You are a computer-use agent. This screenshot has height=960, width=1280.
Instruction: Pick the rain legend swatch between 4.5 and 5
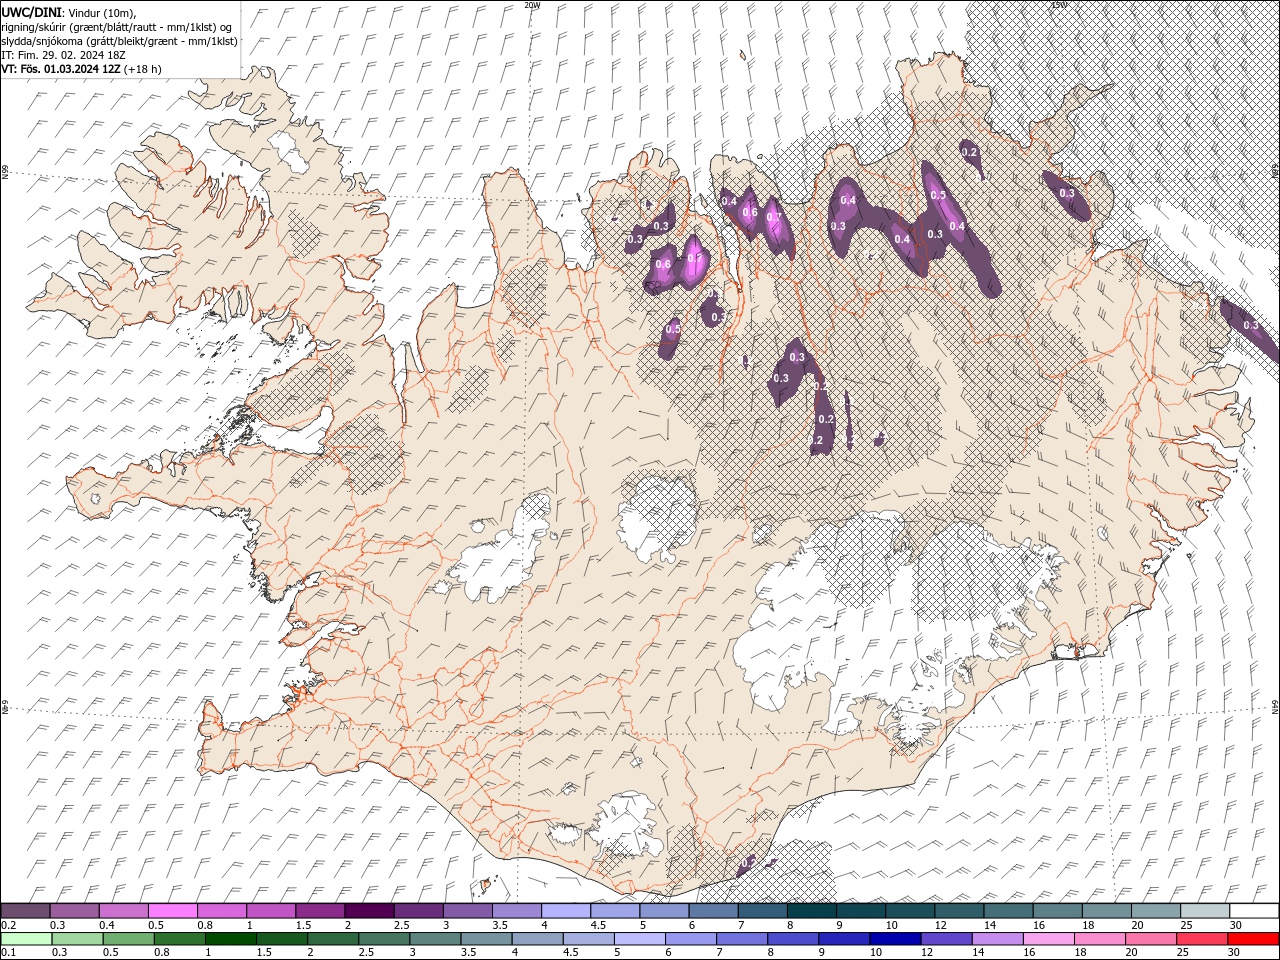tap(589, 939)
